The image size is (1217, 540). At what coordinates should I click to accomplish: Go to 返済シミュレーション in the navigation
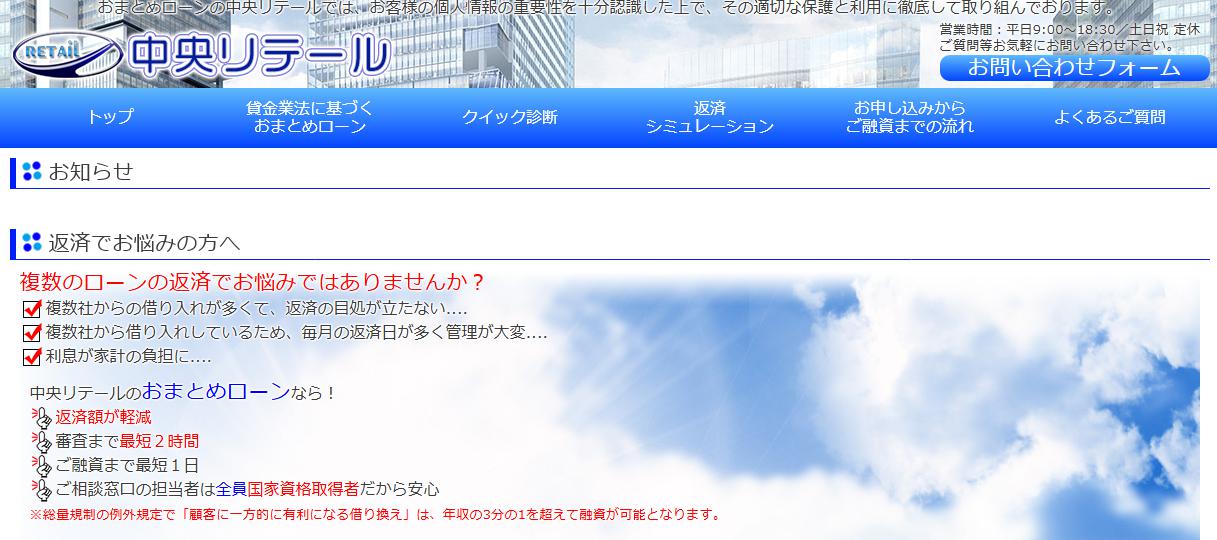click(x=709, y=117)
